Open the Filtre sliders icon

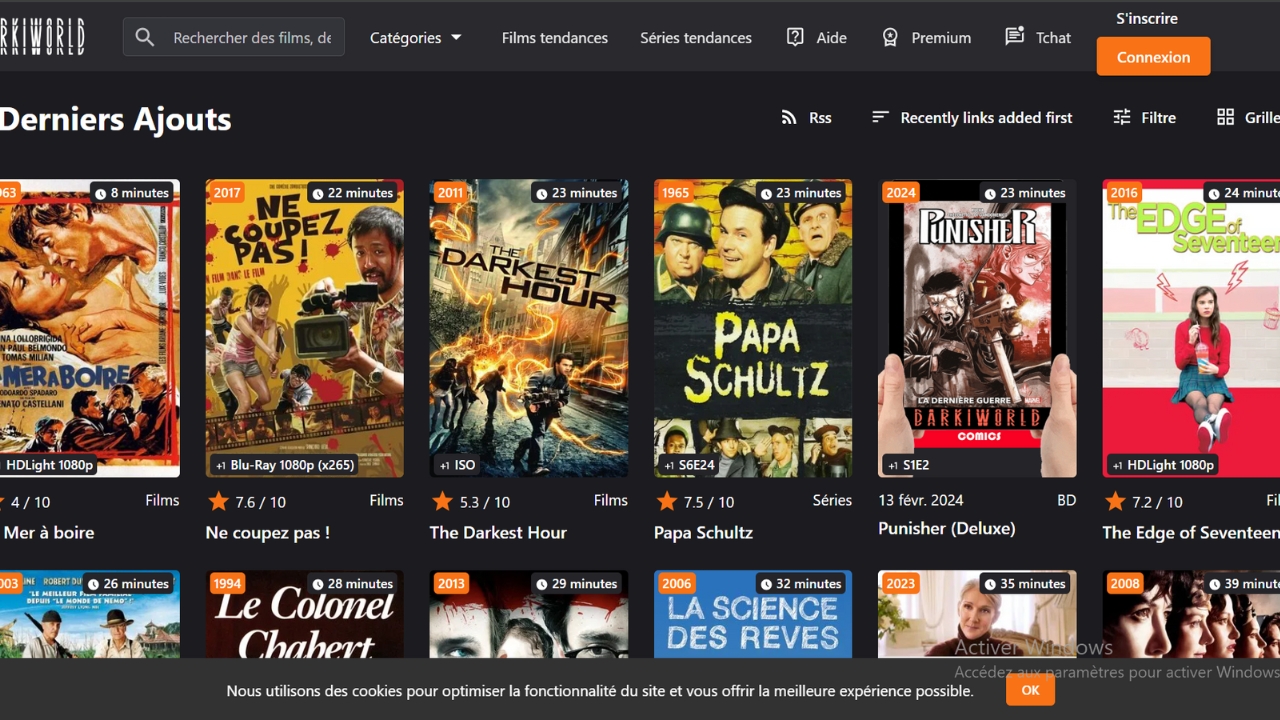pyautogui.click(x=1122, y=117)
